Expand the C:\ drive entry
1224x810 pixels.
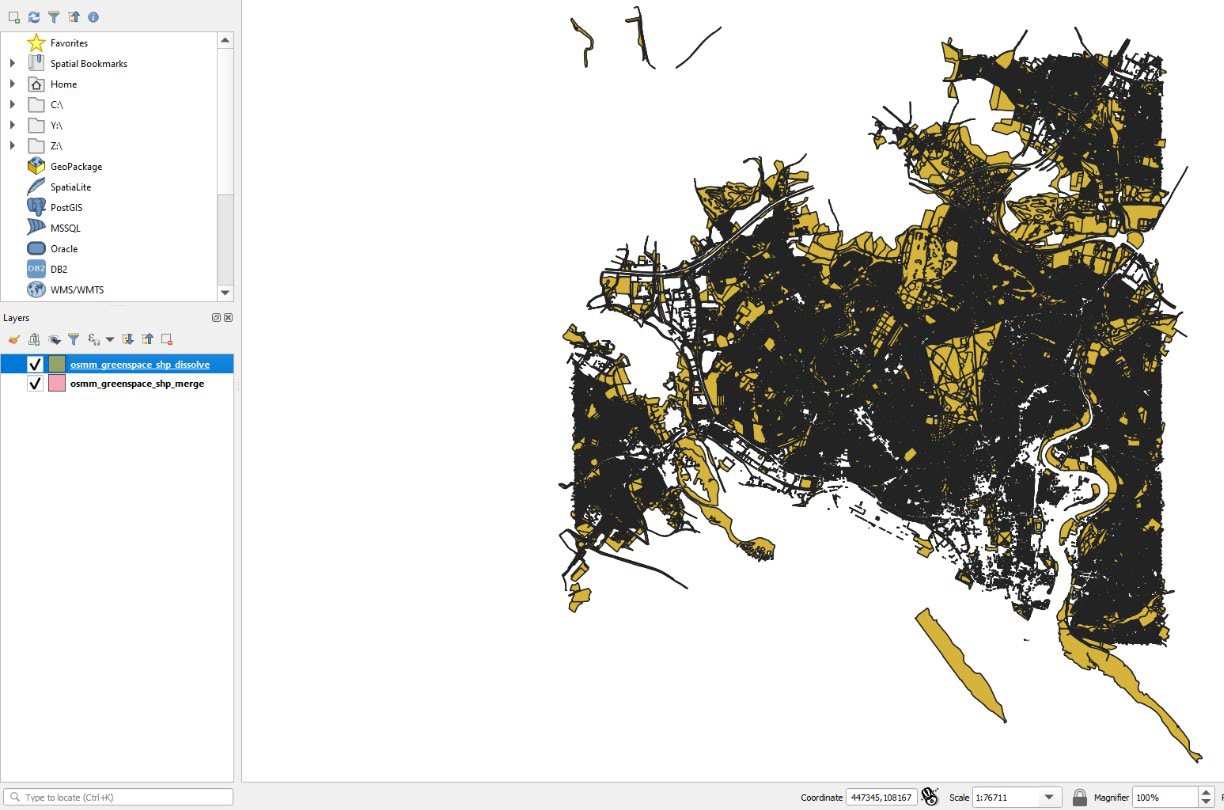coord(11,104)
